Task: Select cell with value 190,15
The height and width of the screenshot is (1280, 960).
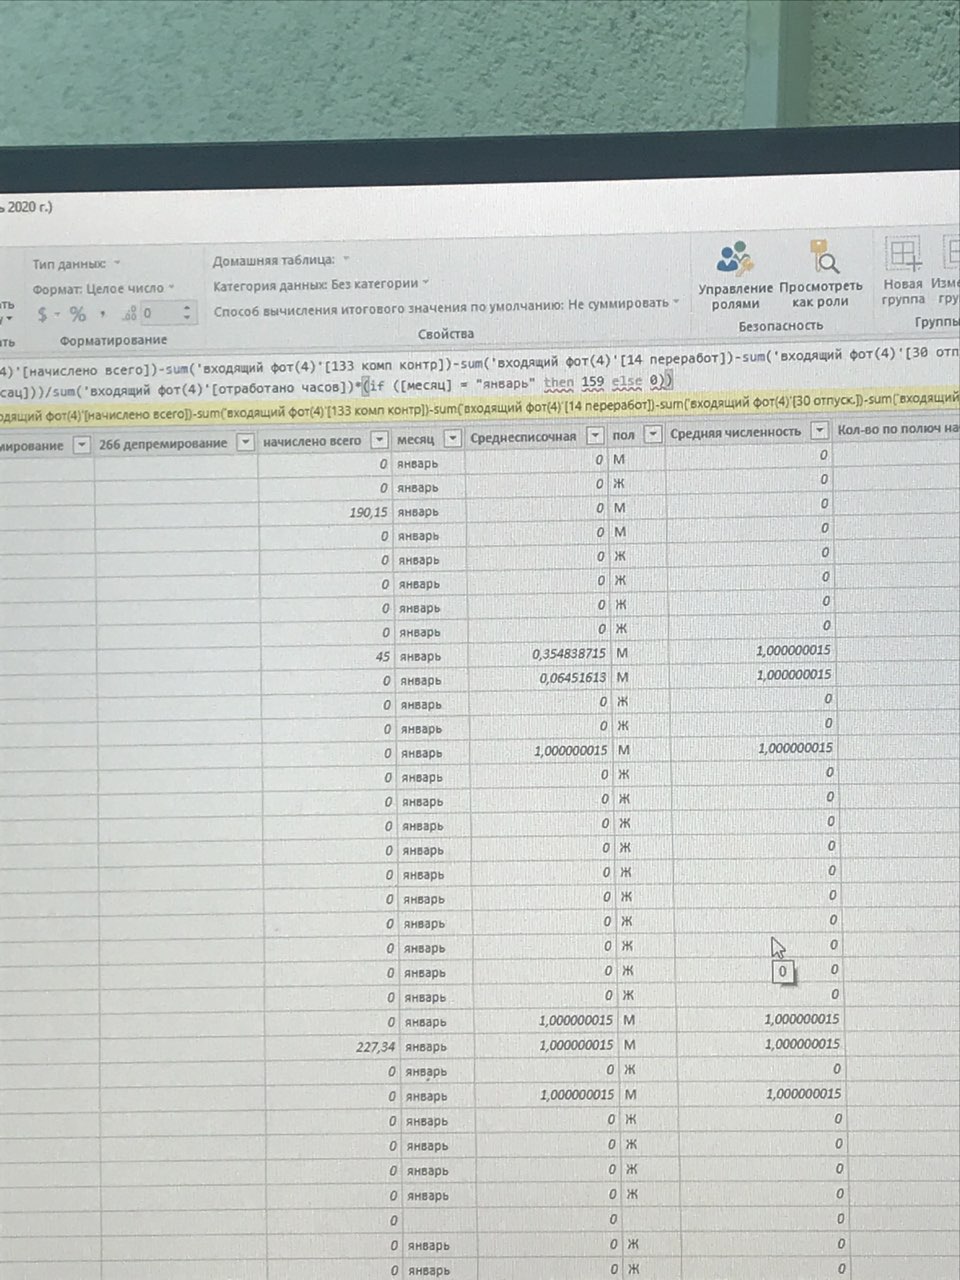Action: click(x=325, y=512)
